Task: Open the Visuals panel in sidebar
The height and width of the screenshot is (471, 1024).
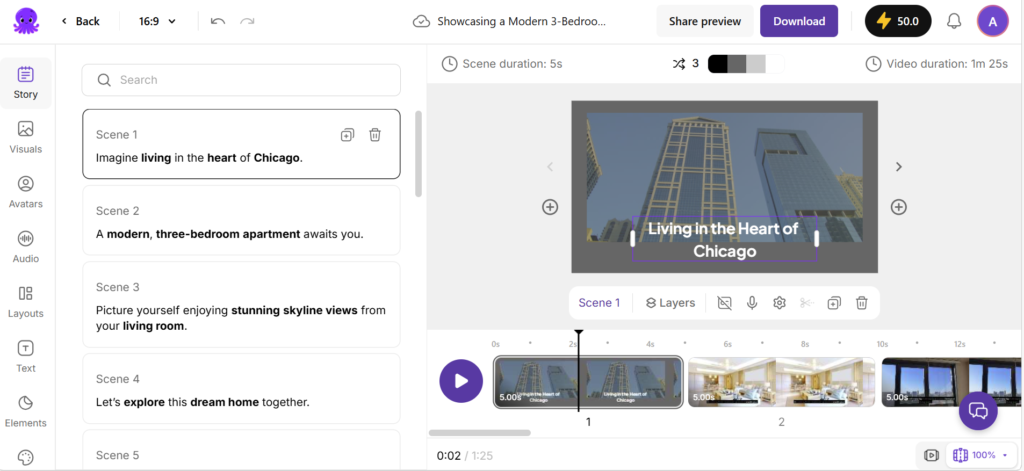Action: coord(26,137)
